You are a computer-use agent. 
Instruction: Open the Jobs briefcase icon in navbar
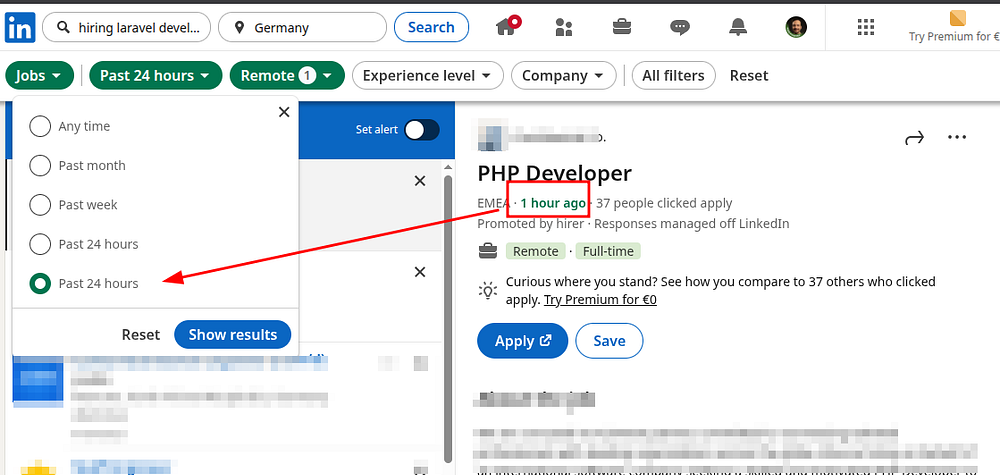tap(622, 27)
